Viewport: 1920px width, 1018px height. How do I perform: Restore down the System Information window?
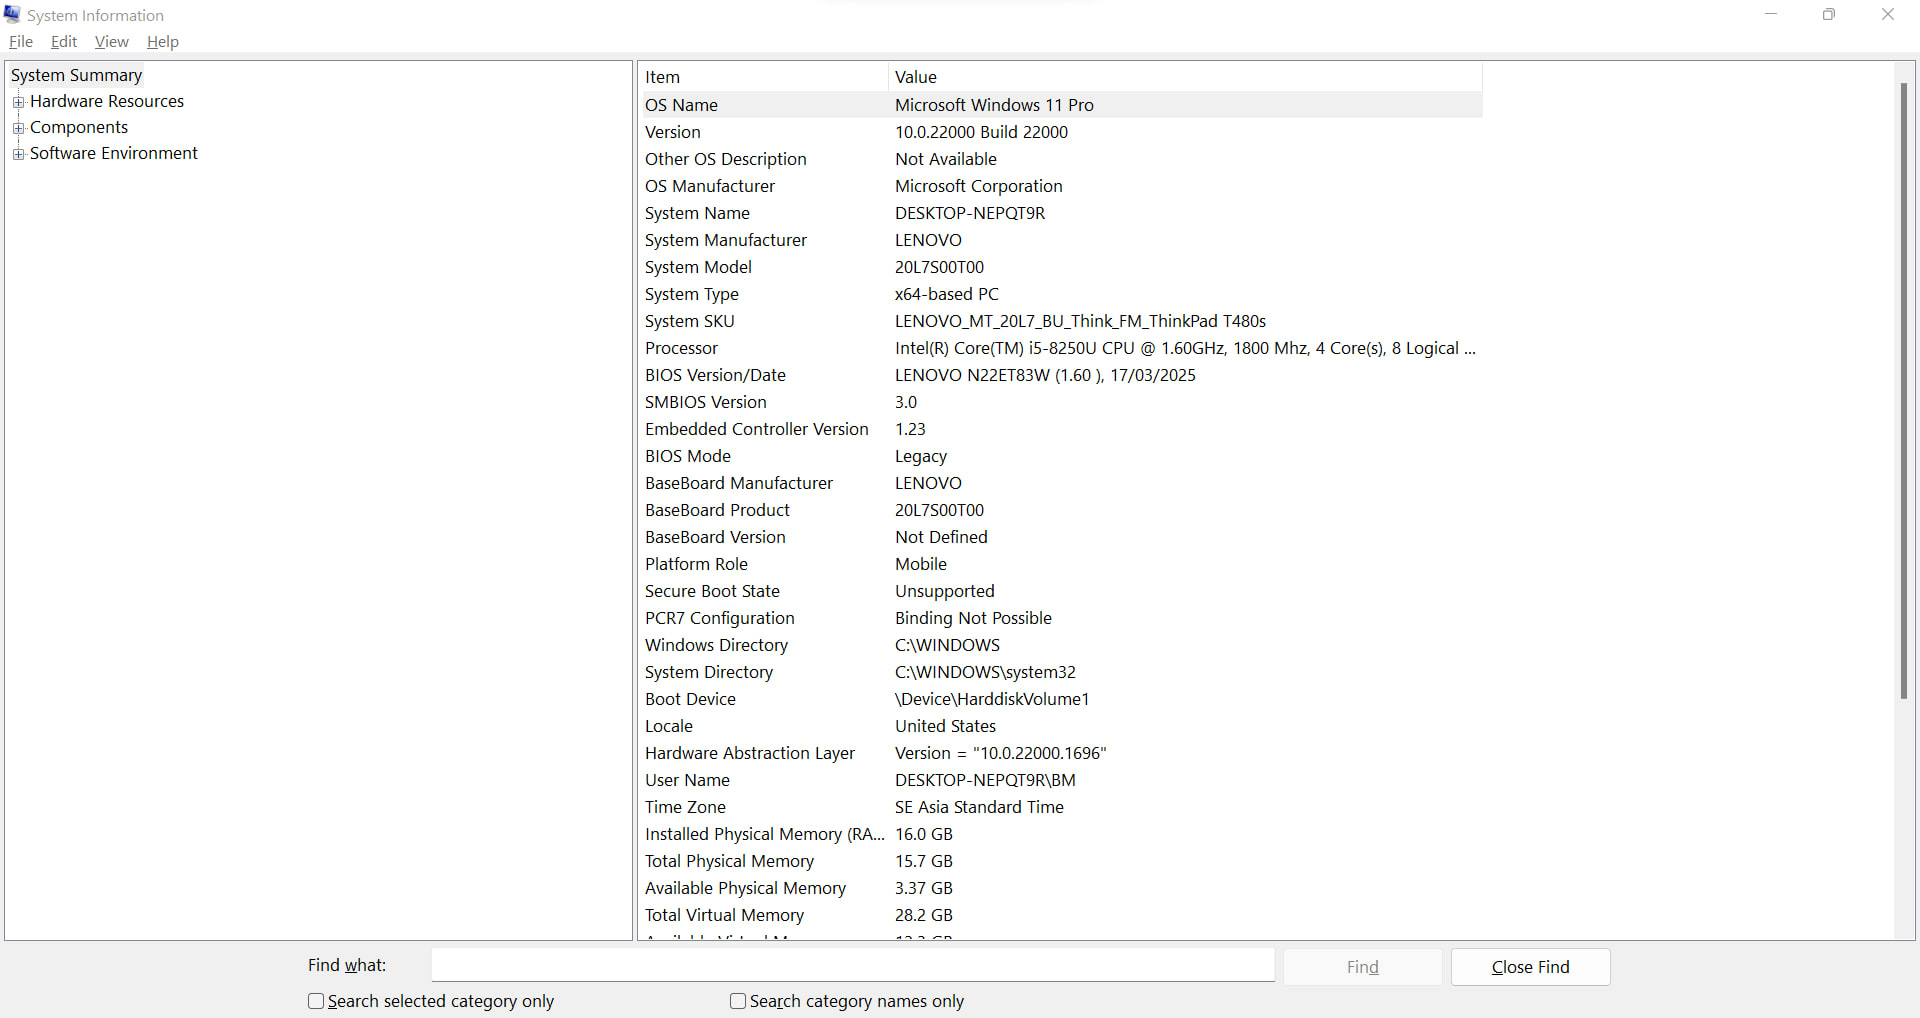point(1829,14)
